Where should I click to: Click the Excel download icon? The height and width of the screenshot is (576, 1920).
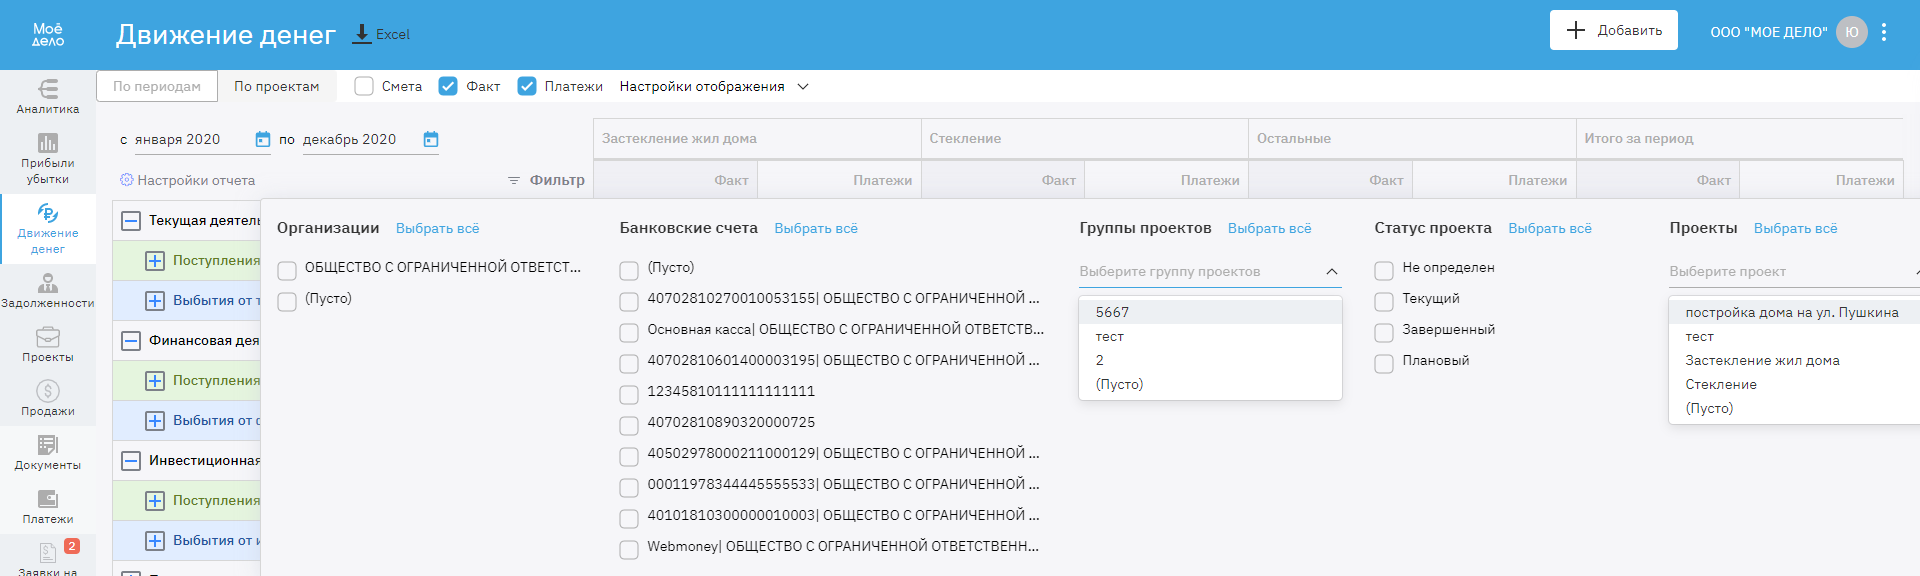tap(362, 34)
